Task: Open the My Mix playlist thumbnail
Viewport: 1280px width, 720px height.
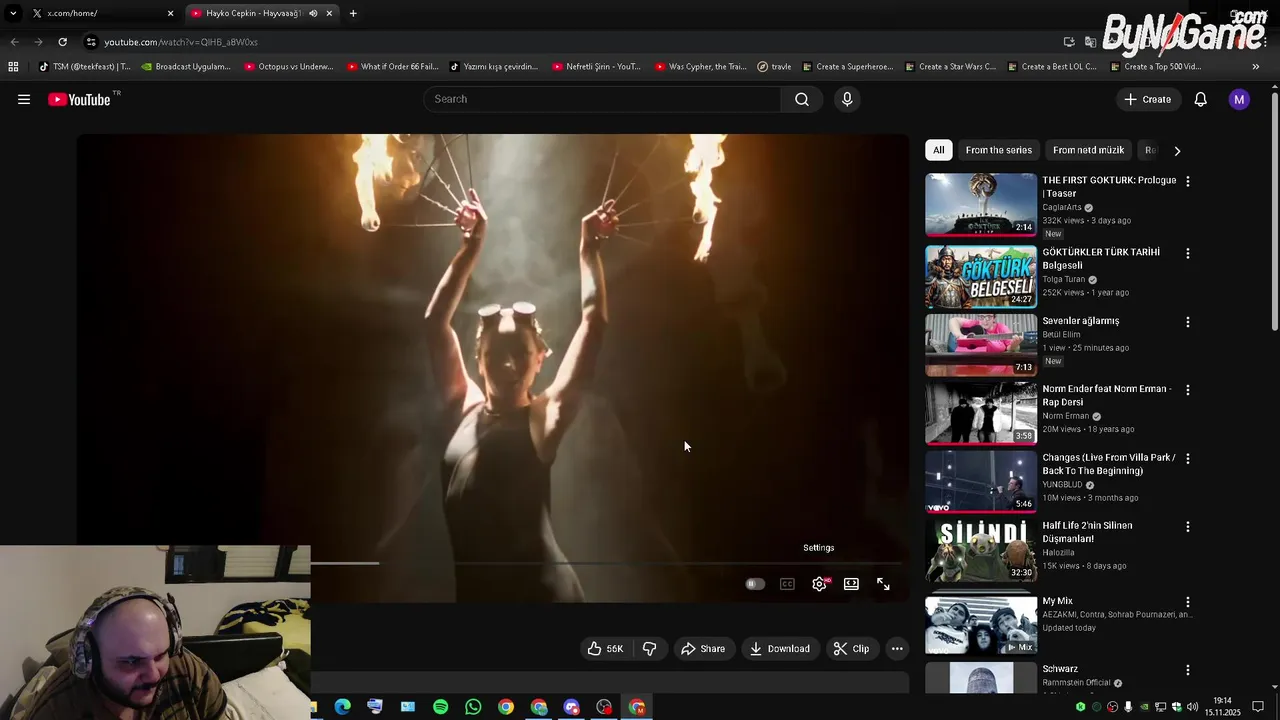Action: (981, 625)
